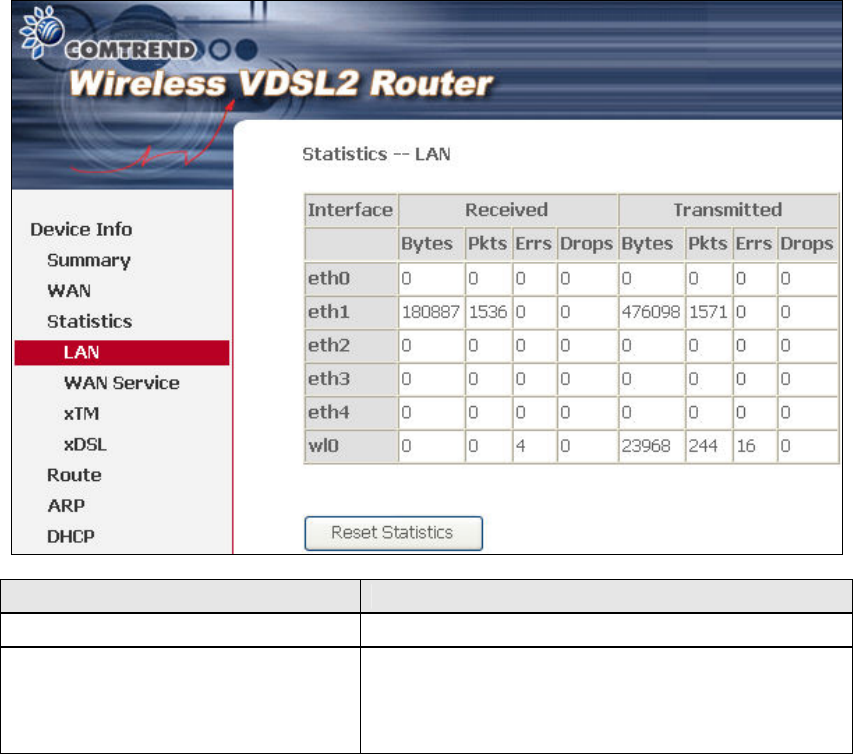Open the Statistics menu item
The height and width of the screenshot is (754, 853).
click(89, 322)
